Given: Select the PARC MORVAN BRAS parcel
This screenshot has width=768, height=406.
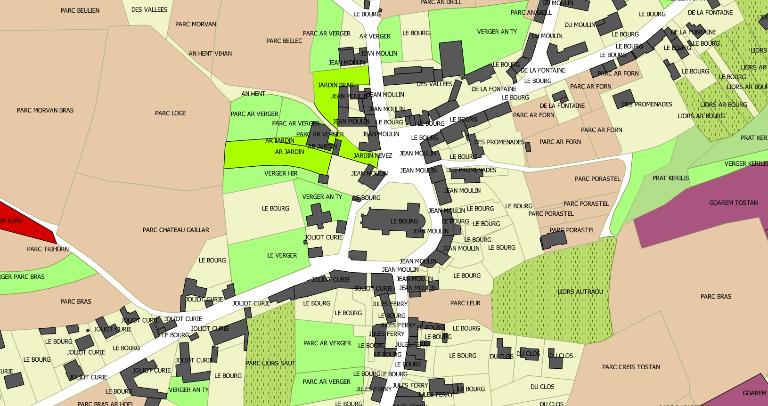Looking at the screenshot, I should (x=45, y=110).
